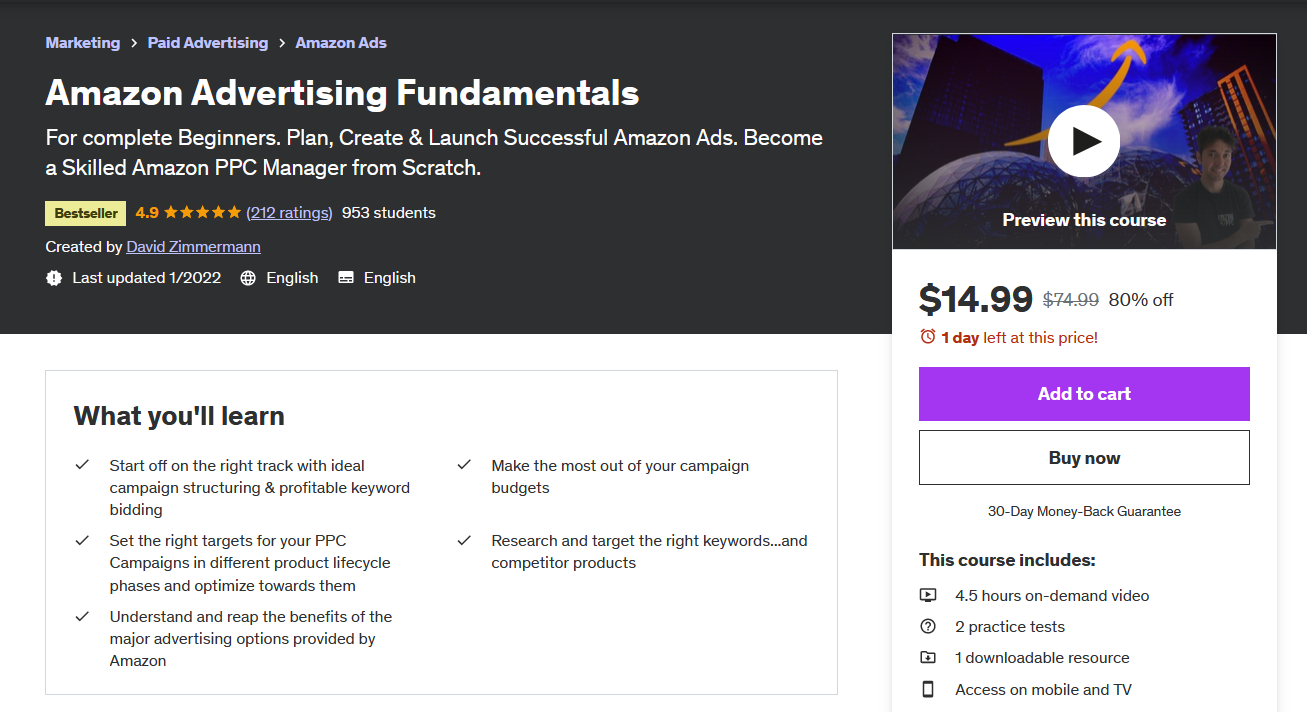Click the downloadable resource folder icon
Viewport: 1307px width, 712px height.
pyautogui.click(x=928, y=658)
